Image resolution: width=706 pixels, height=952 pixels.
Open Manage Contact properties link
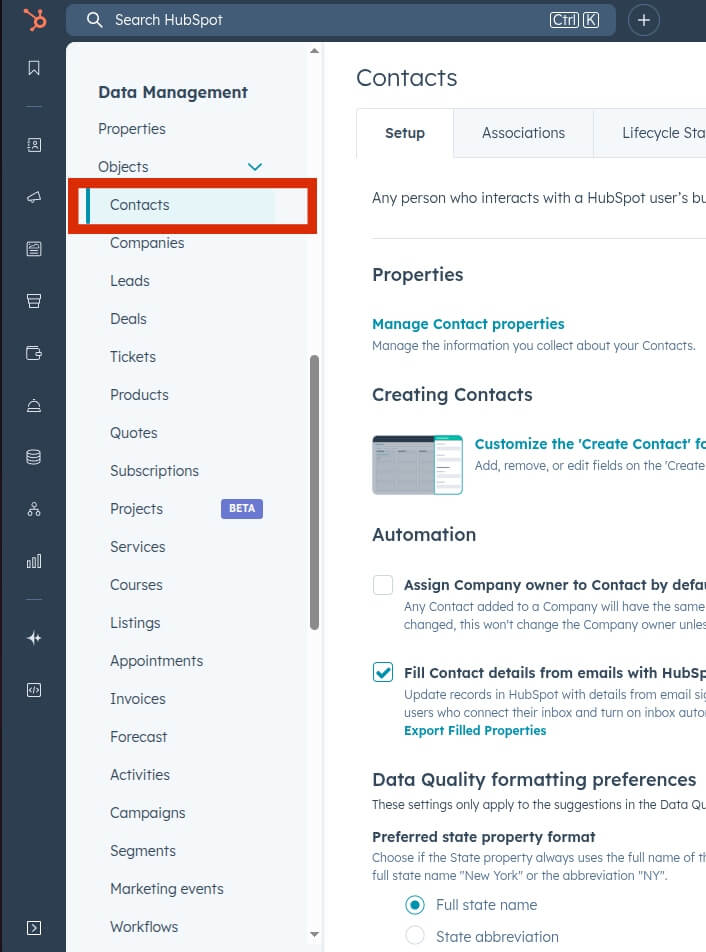click(468, 324)
